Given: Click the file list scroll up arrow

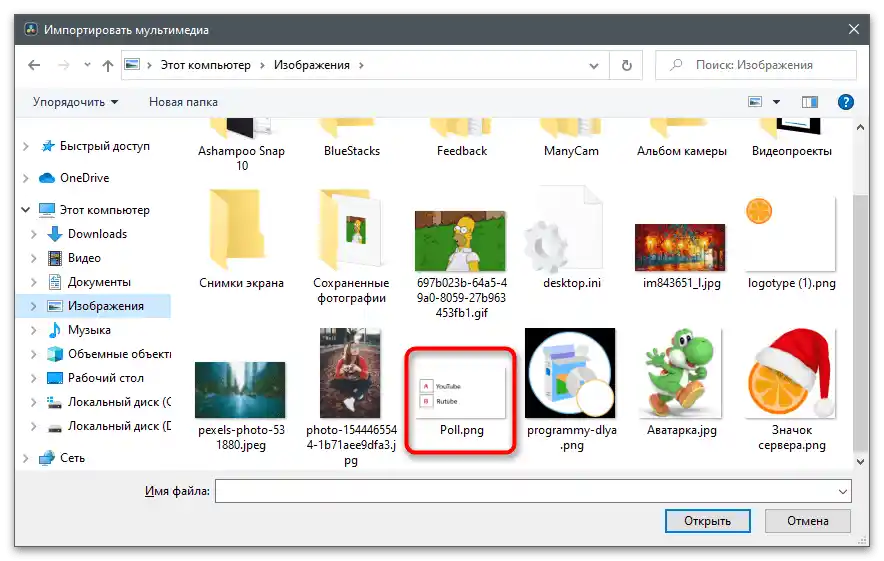Looking at the screenshot, I should 860,127.
